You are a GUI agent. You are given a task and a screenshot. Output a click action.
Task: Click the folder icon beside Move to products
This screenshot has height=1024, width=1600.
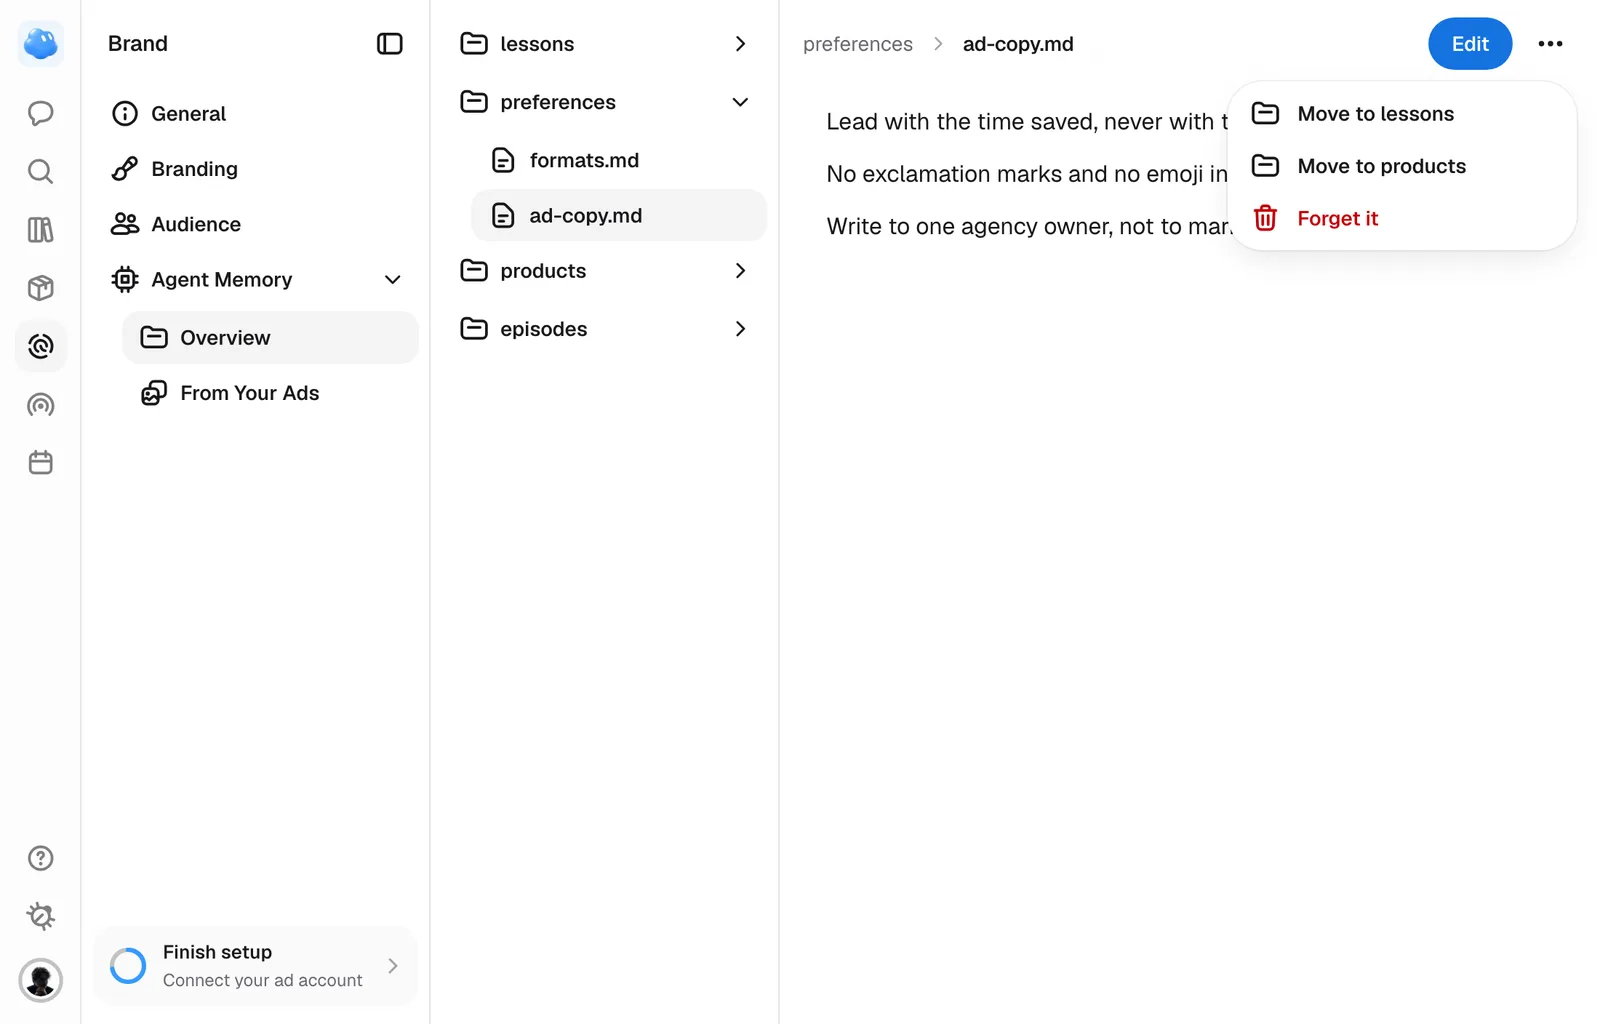point(1265,166)
